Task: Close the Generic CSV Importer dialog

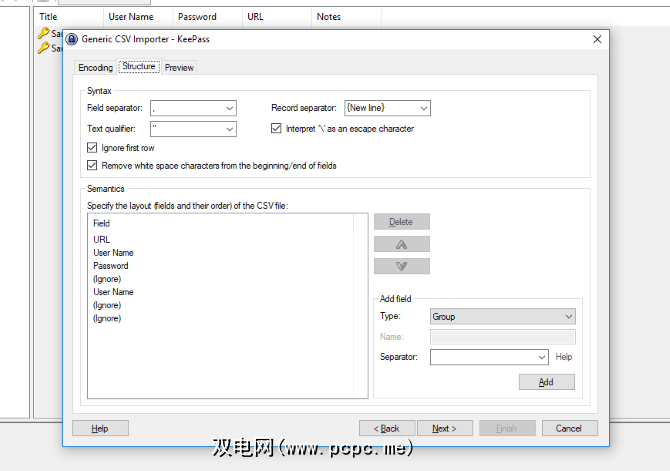Action: coord(597,39)
